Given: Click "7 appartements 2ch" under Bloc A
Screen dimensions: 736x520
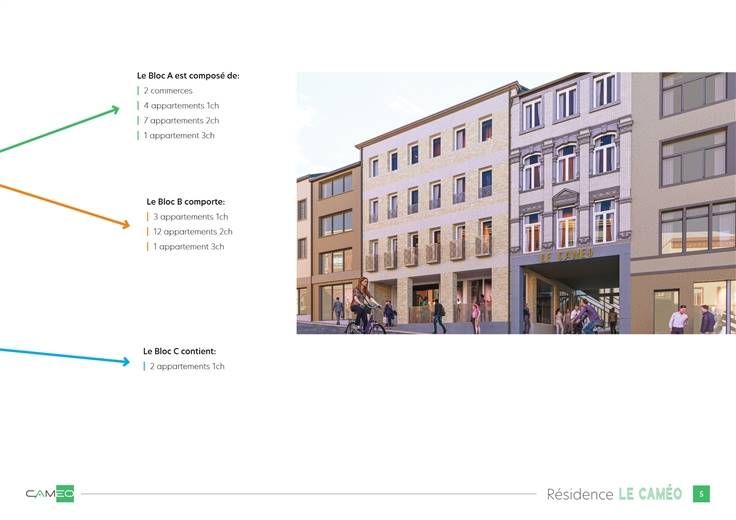Looking at the screenshot, I should (x=181, y=120).
